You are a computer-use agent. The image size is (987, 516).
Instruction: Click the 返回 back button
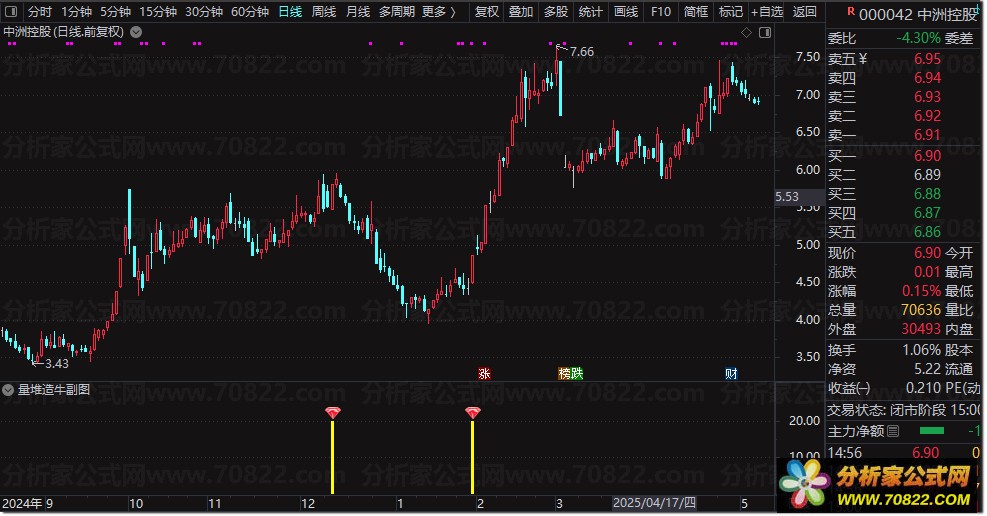coord(804,11)
